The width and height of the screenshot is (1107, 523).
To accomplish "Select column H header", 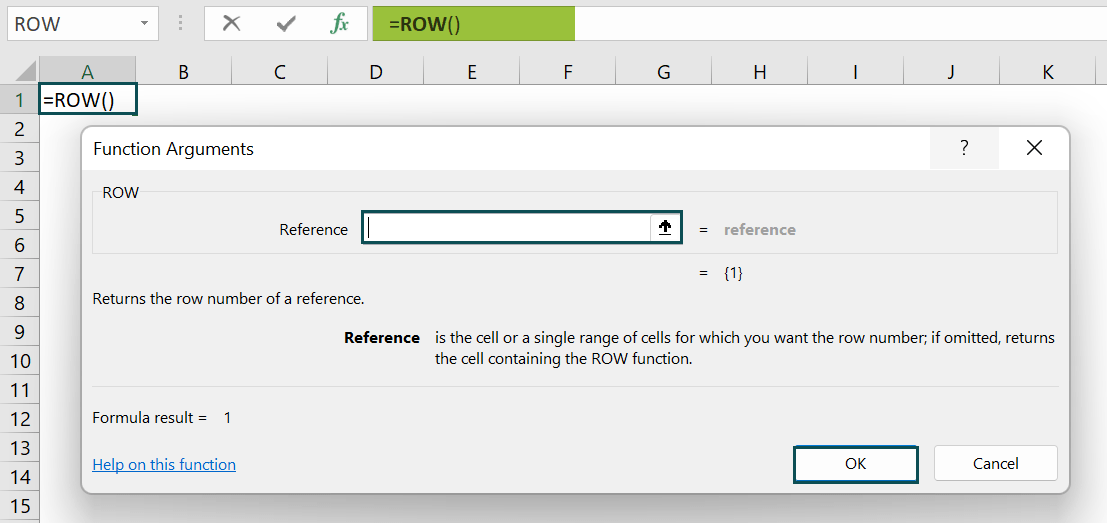I will pos(760,71).
